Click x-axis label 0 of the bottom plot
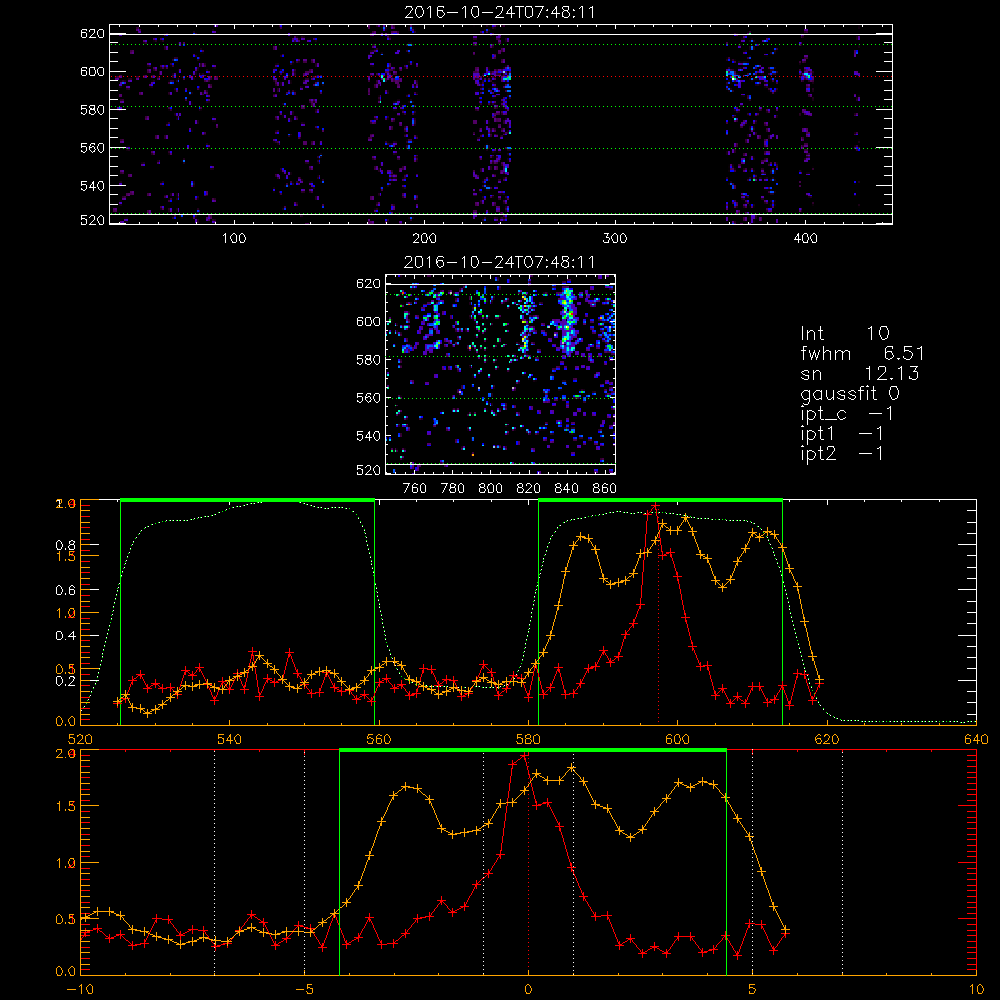This screenshot has height=1000, width=1000. tap(528, 990)
